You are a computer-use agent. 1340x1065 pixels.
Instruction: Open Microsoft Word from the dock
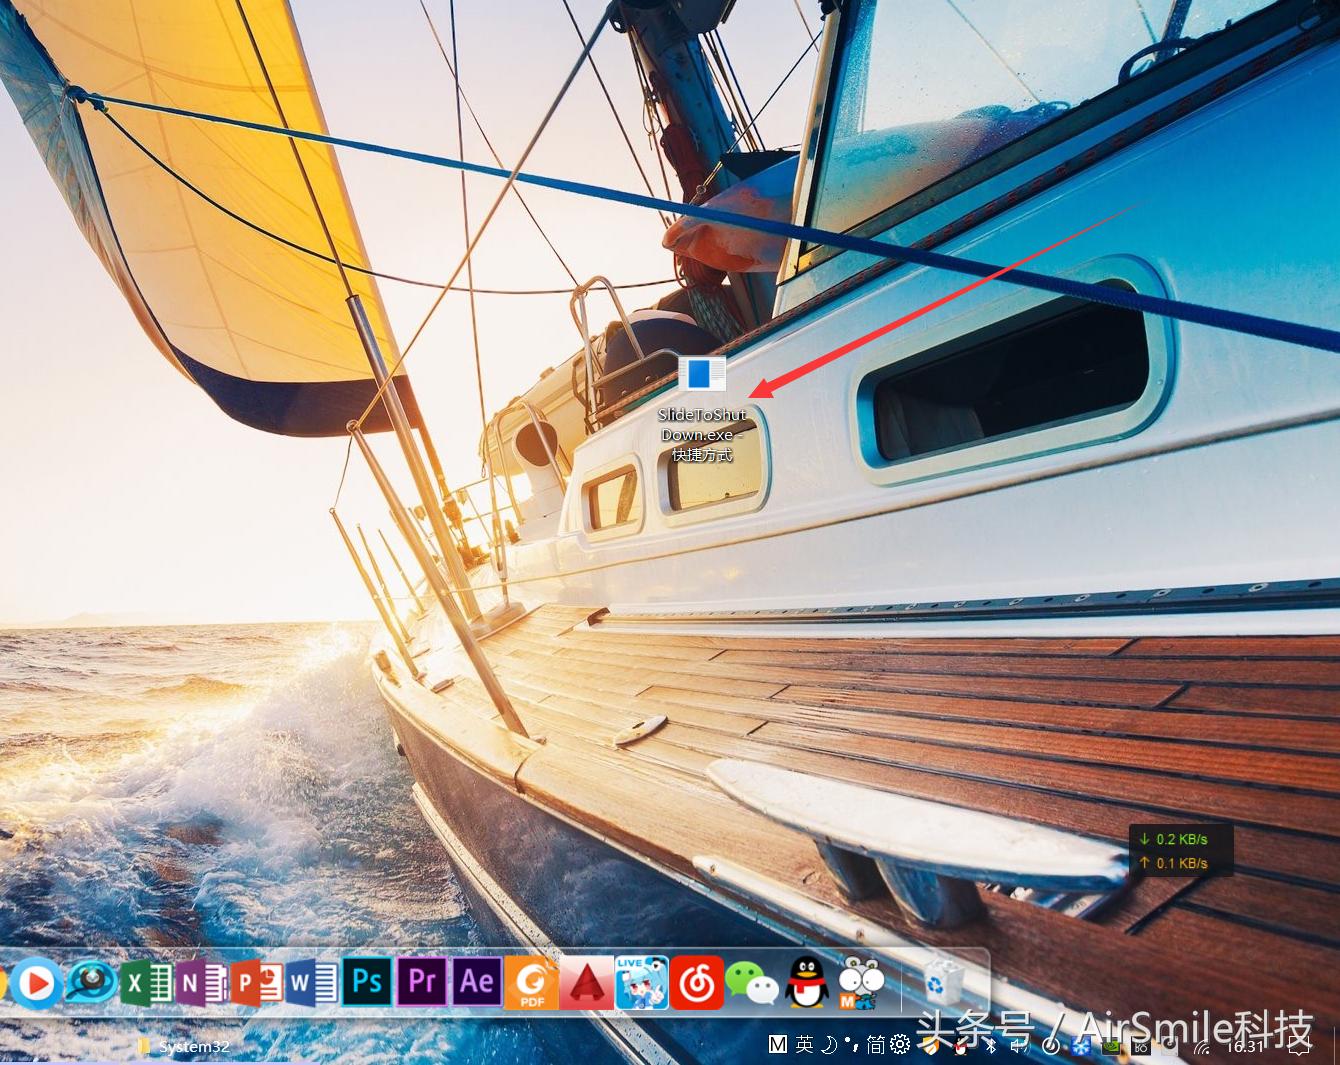click(311, 983)
